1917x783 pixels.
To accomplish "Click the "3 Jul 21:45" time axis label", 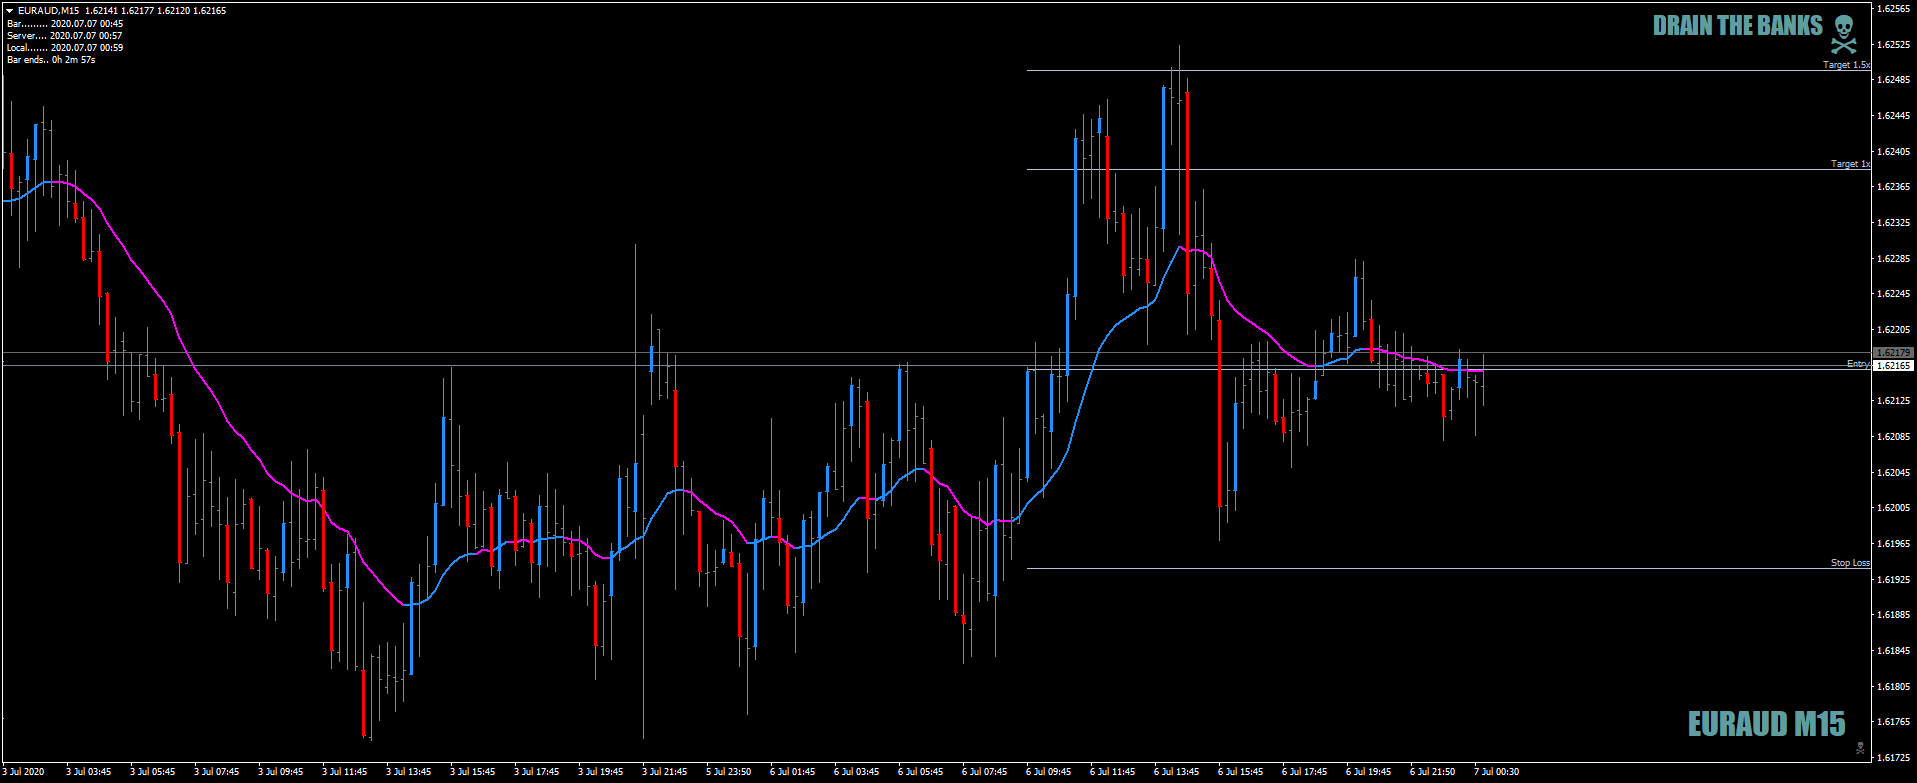I will point(665,772).
